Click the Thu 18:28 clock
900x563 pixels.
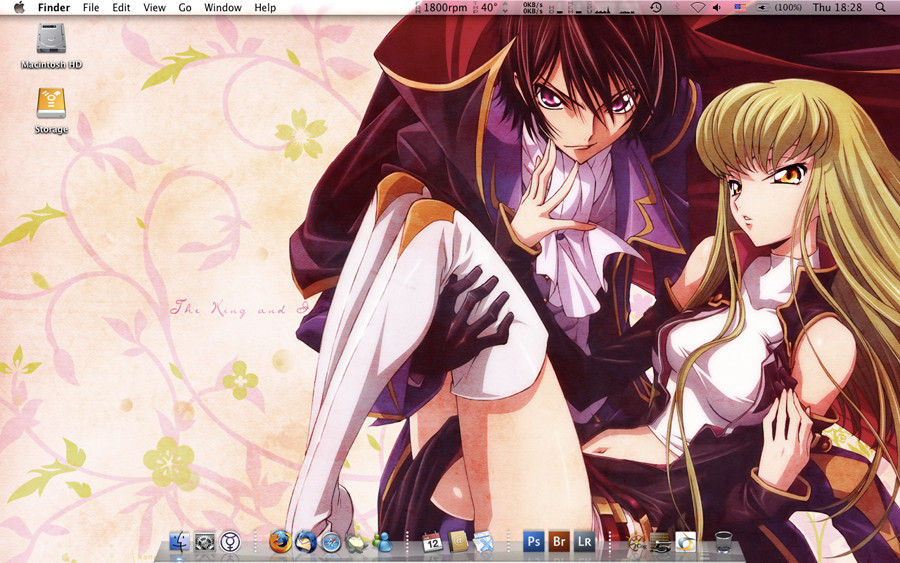(837, 7)
